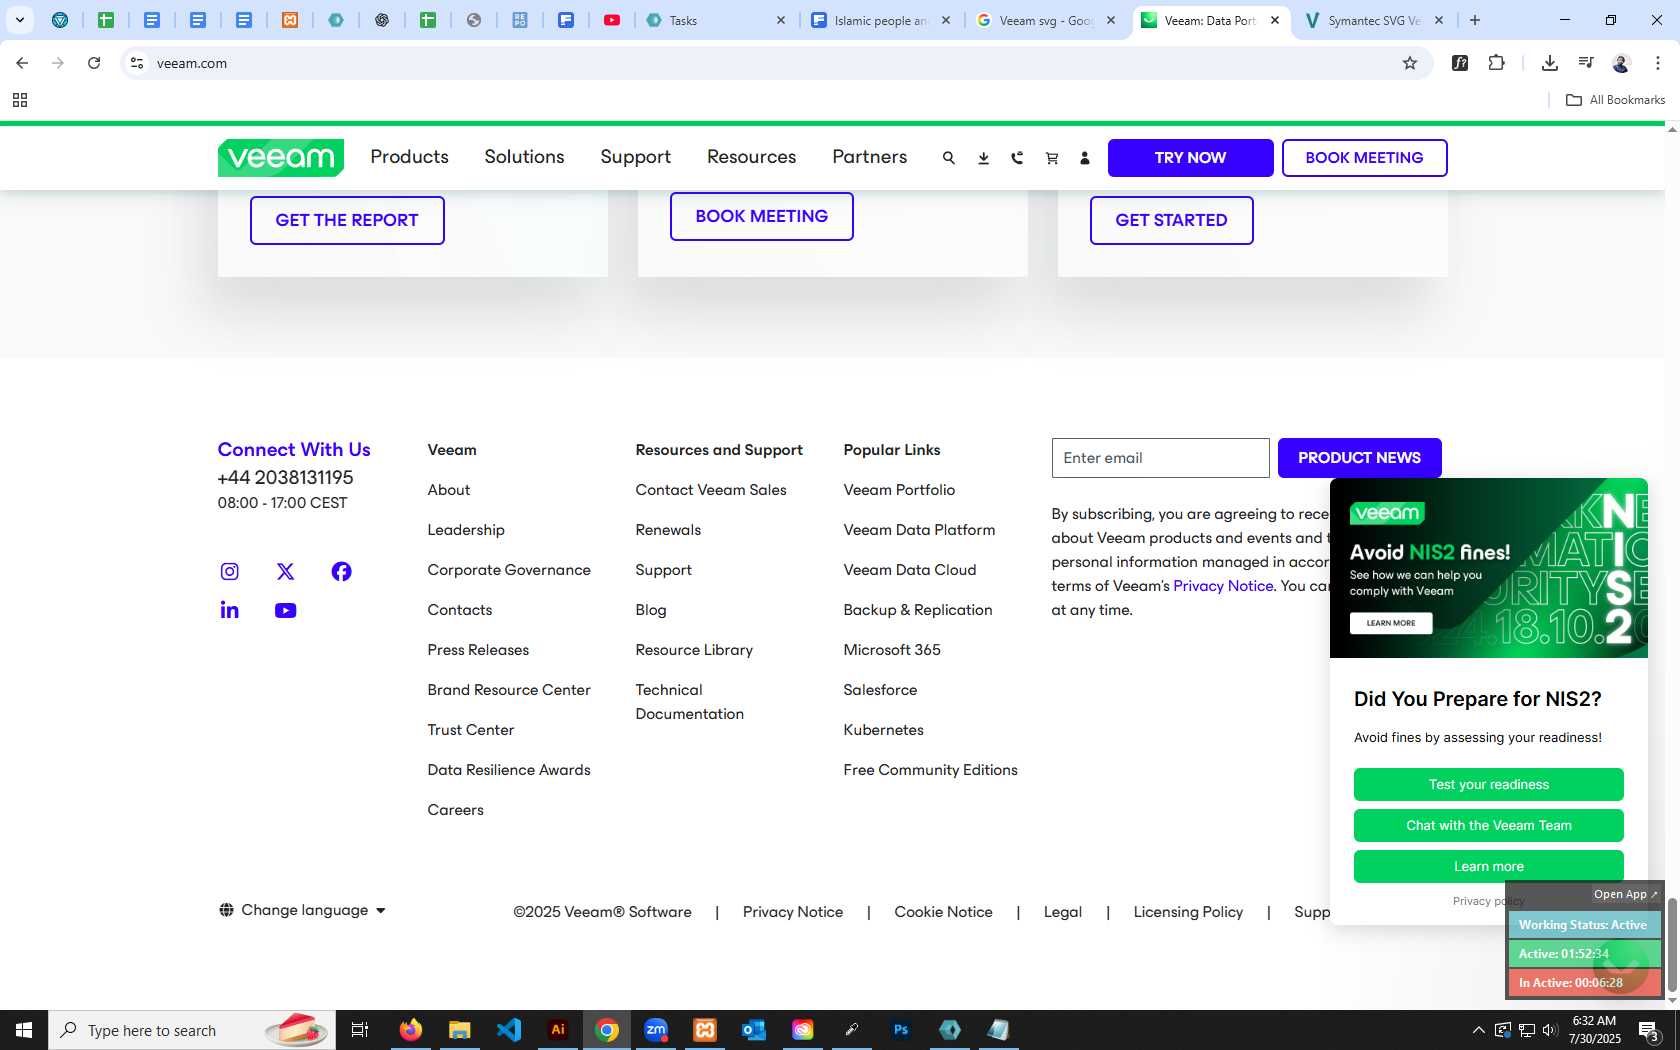This screenshot has height=1050, width=1680.
Task: Open the Solutions menu
Action: pyautogui.click(x=525, y=157)
